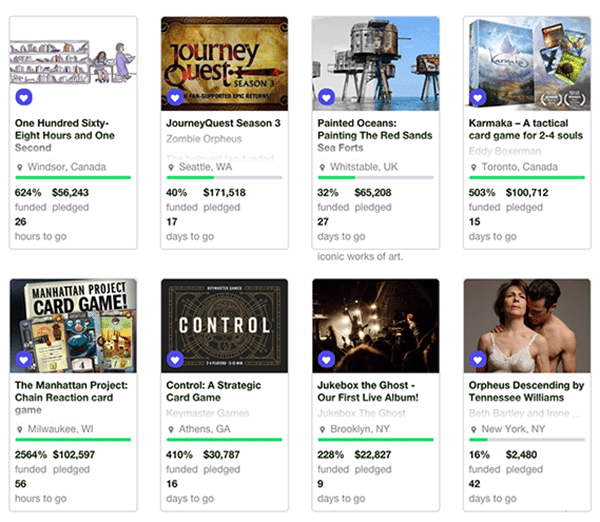600x522 pixels.
Task: Open Karmaka tactical card game title
Action: [x=525, y=129]
